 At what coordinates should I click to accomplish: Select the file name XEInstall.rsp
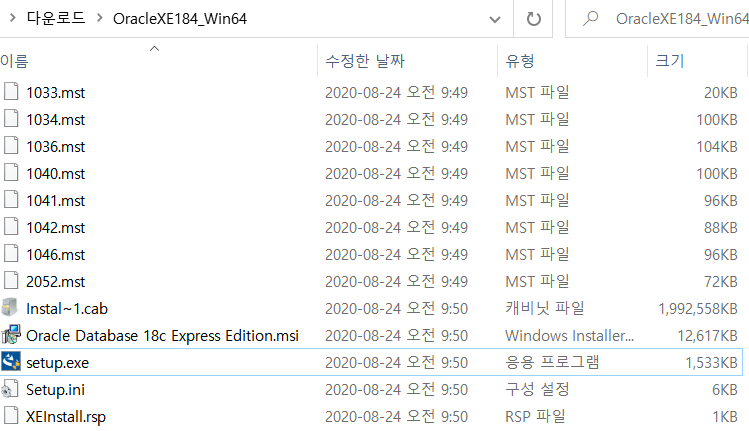pyautogui.click(x=66, y=417)
